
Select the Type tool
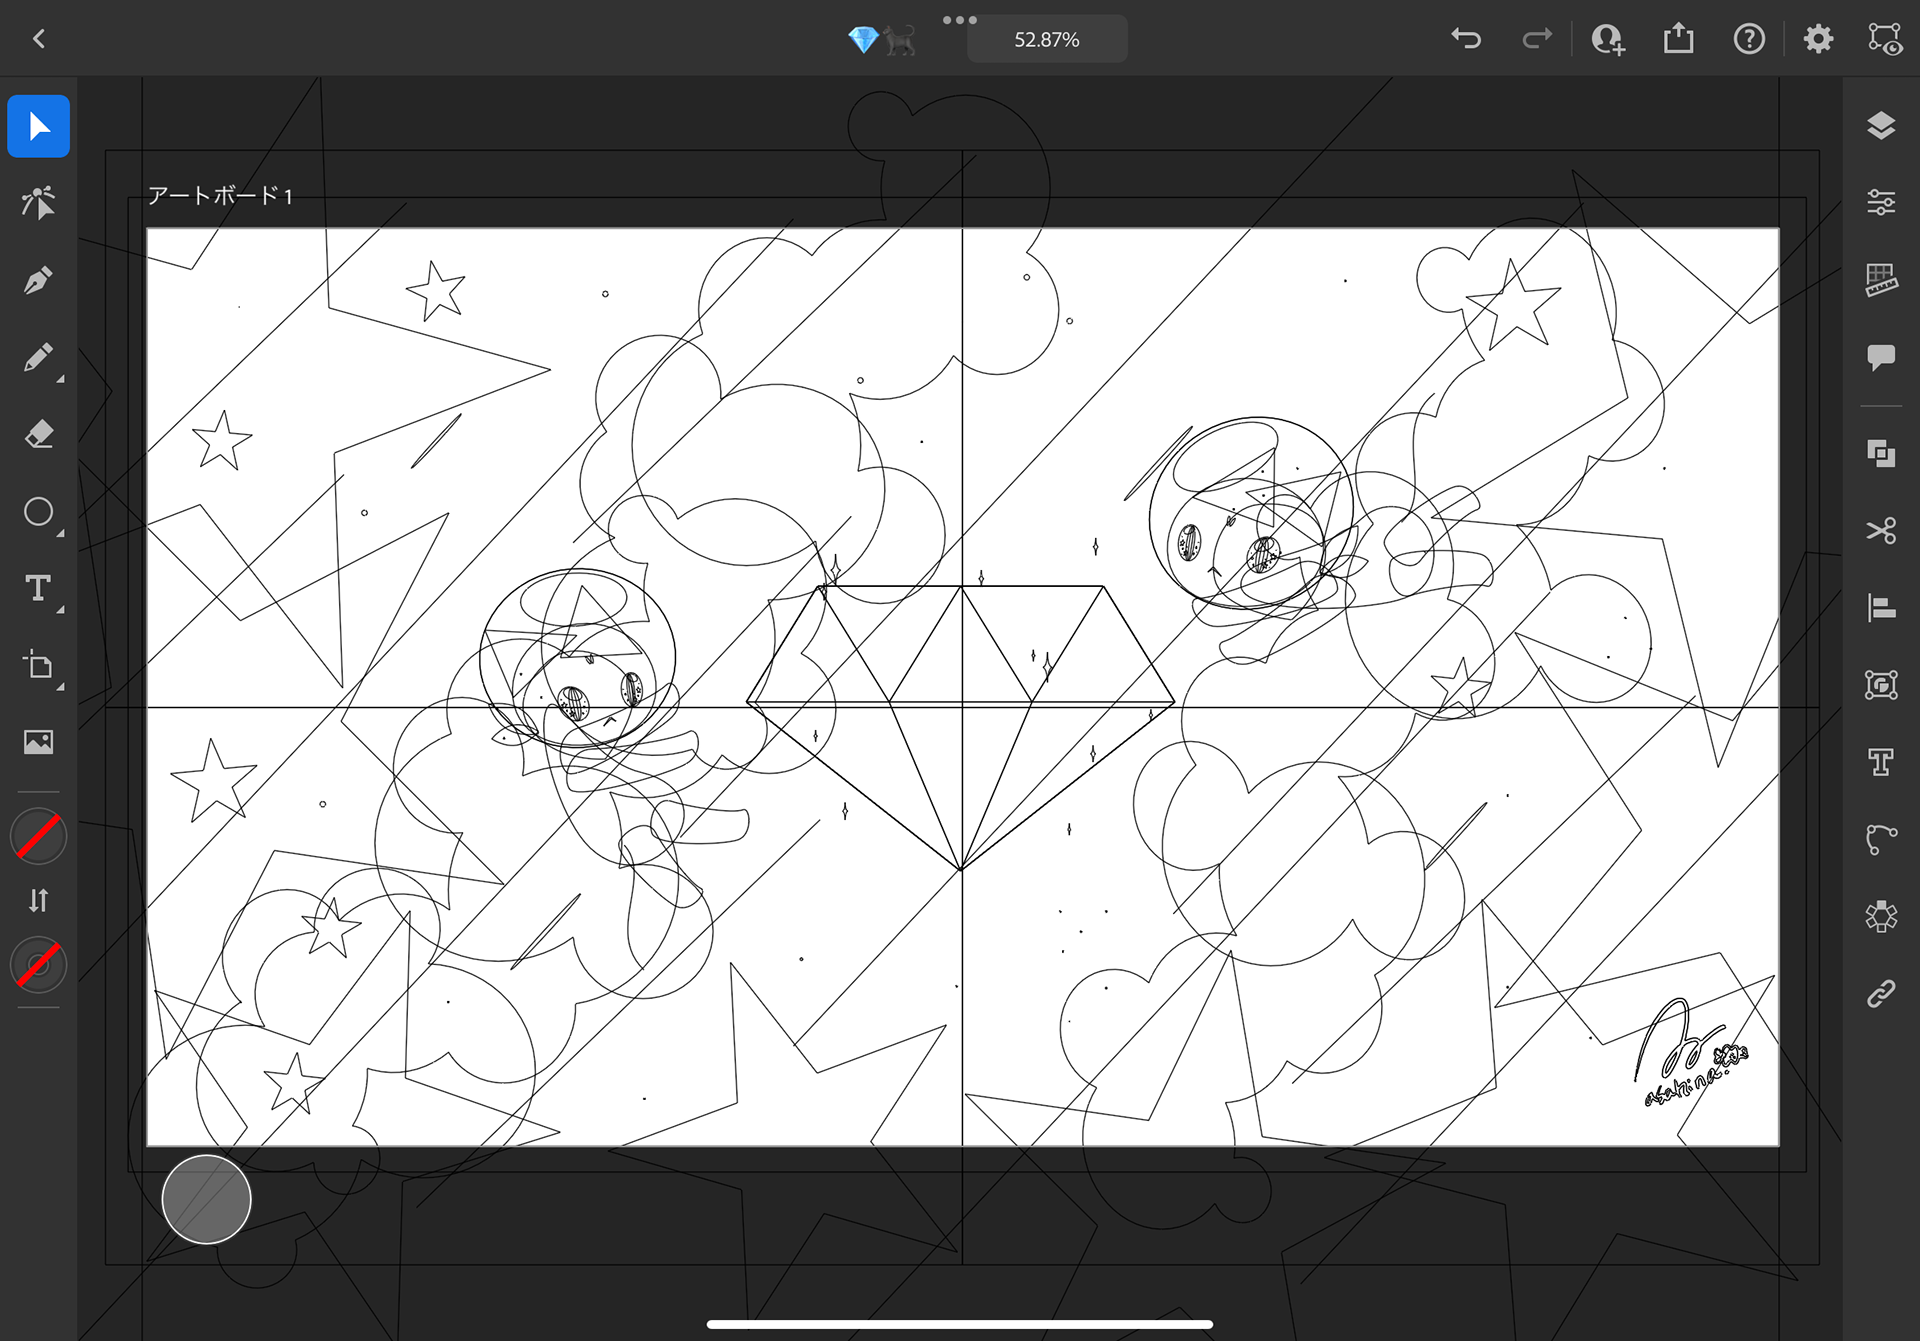pos(38,588)
